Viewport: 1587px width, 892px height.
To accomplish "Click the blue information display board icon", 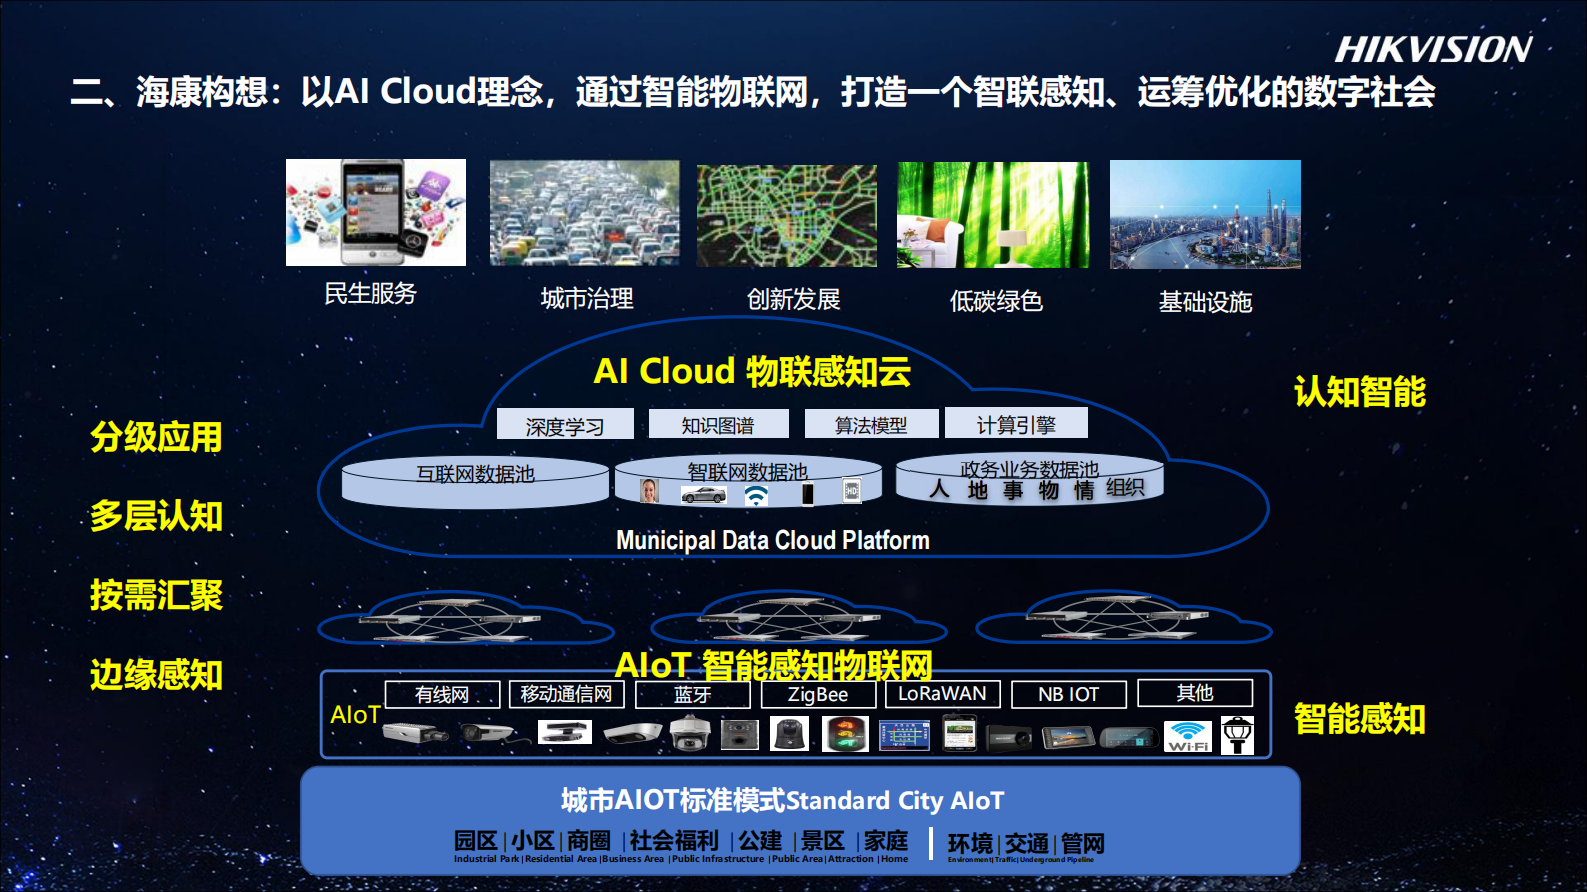I will [904, 735].
